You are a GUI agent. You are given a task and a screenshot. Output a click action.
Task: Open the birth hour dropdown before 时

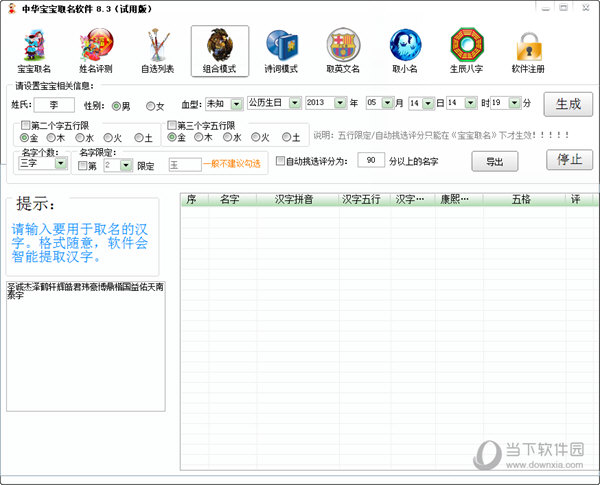point(470,103)
